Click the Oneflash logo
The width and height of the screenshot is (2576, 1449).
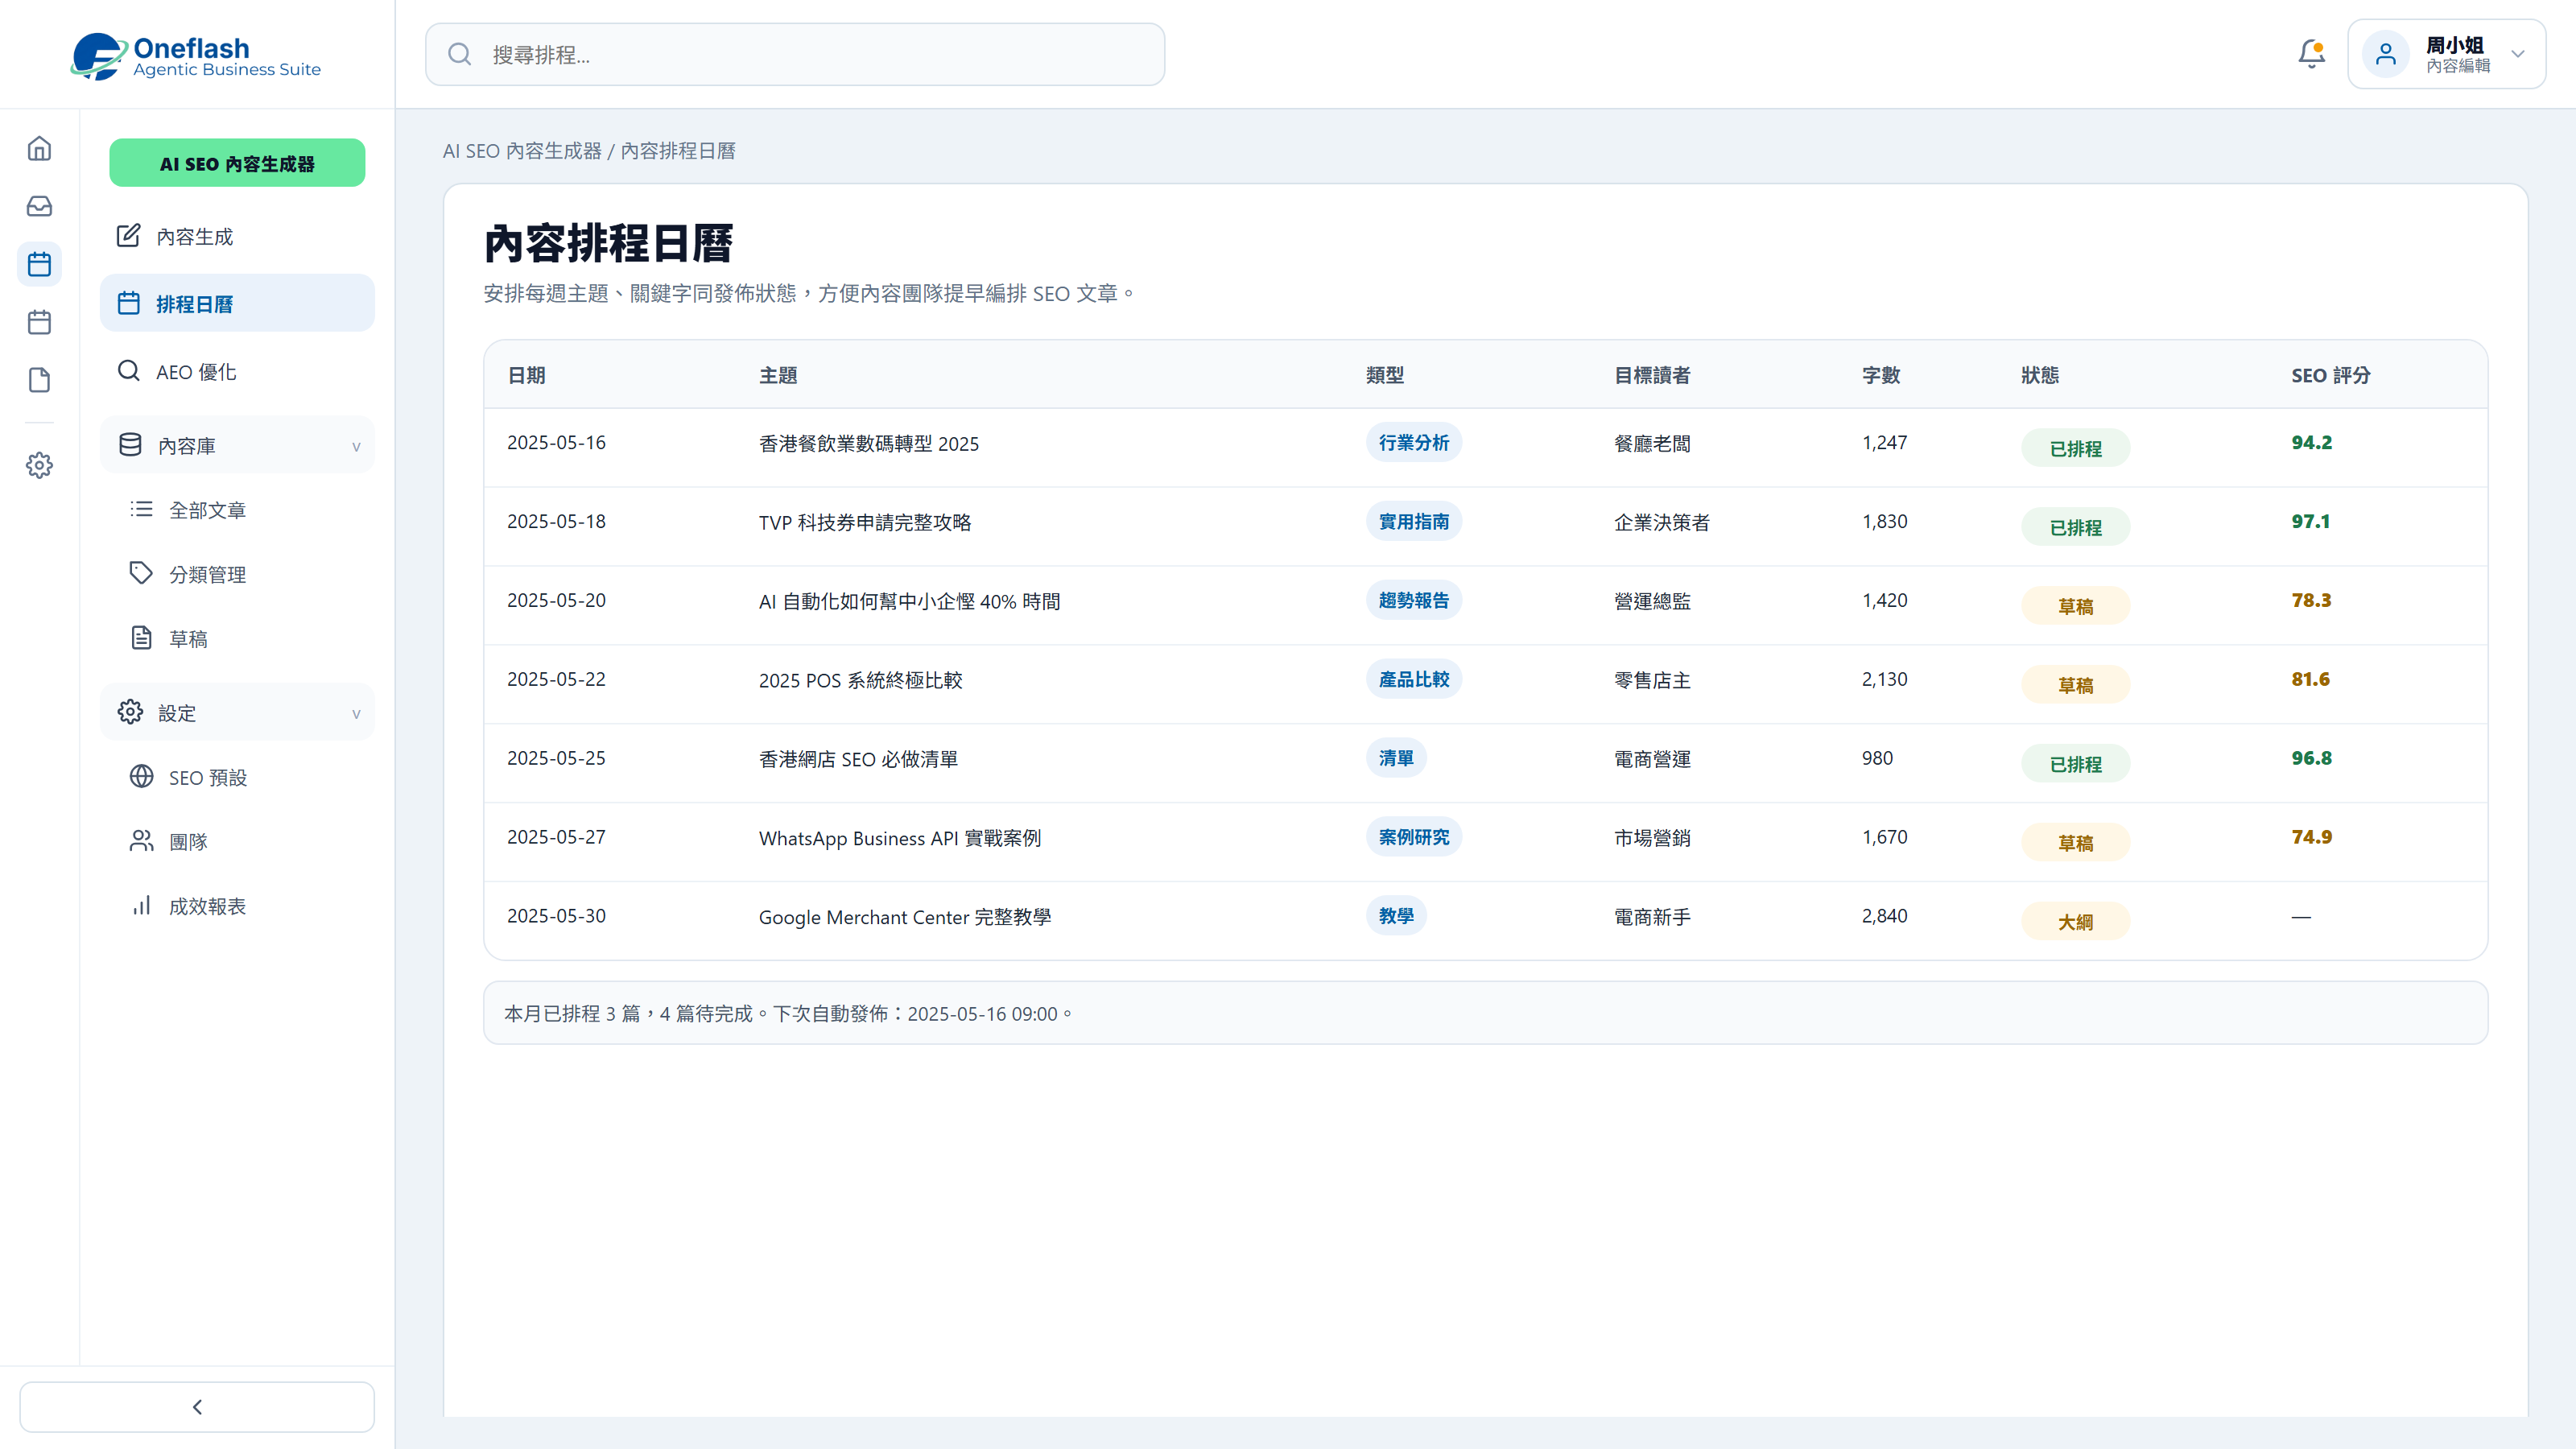[x=196, y=56]
